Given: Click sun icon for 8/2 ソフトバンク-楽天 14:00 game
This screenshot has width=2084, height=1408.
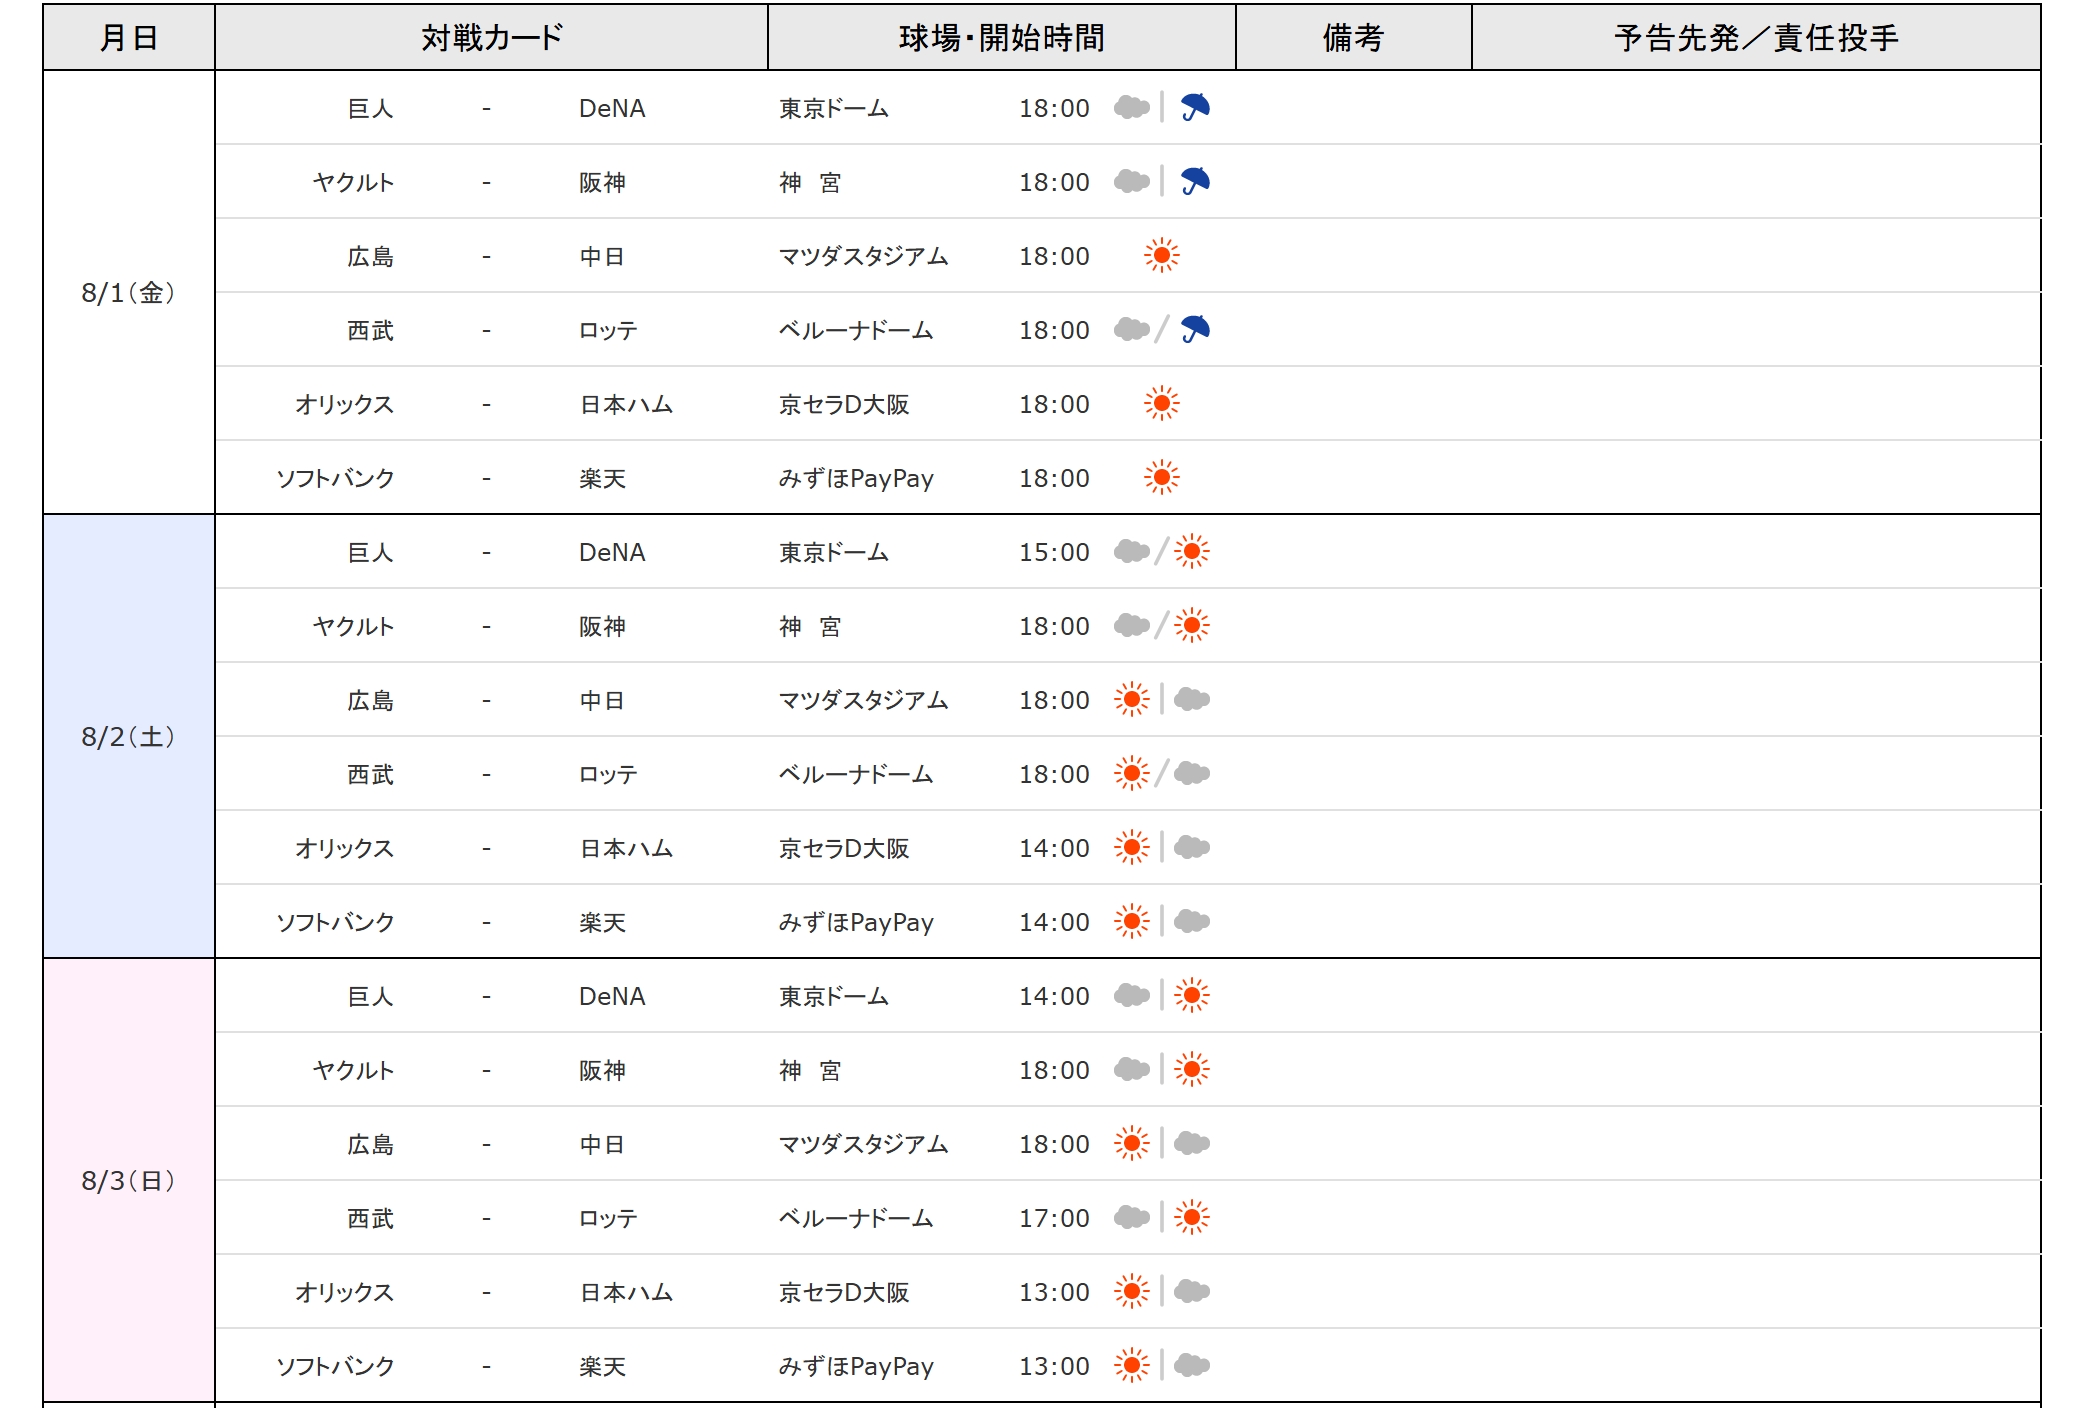Looking at the screenshot, I should pos(1132,921).
